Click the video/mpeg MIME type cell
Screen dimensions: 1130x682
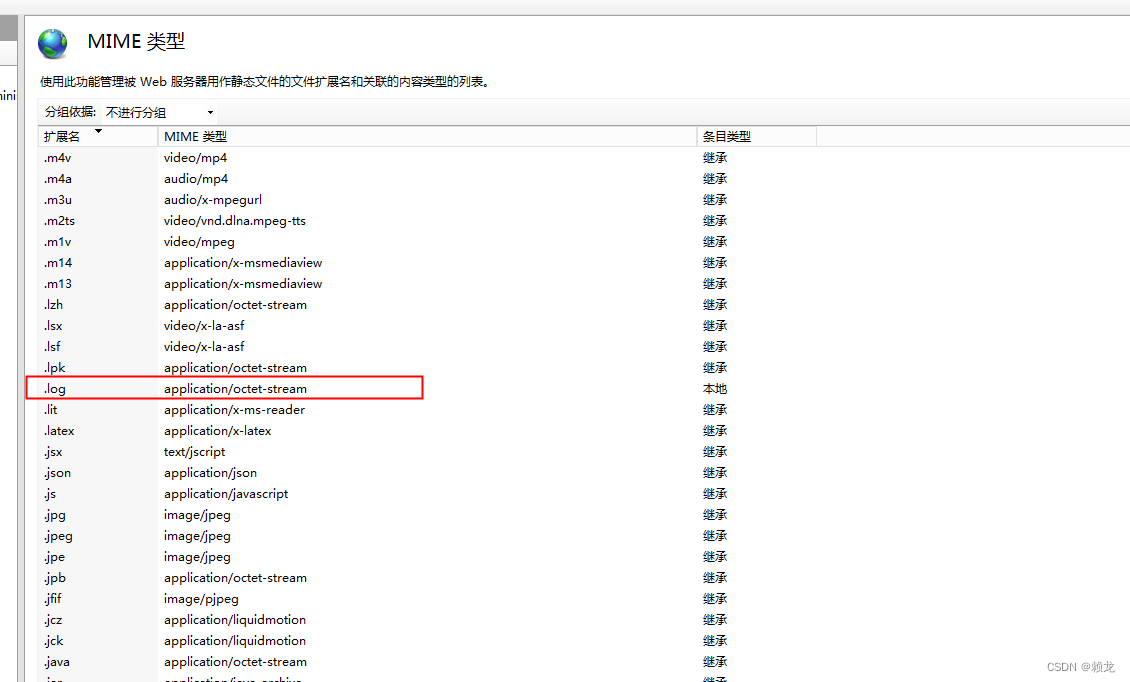tap(199, 242)
